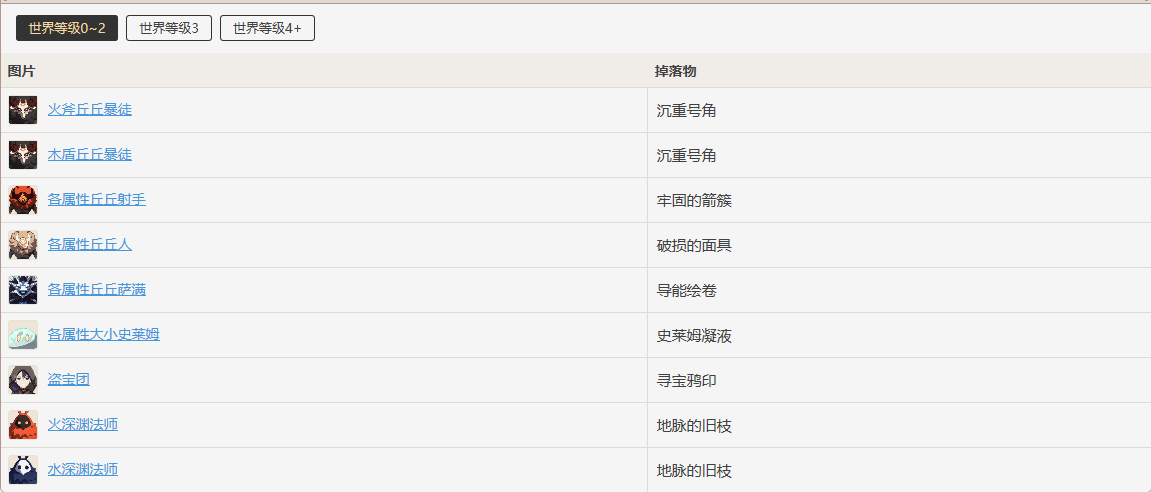The height and width of the screenshot is (492, 1151).
Task: Open the 各属性丘丘射手 link
Action: (97, 199)
